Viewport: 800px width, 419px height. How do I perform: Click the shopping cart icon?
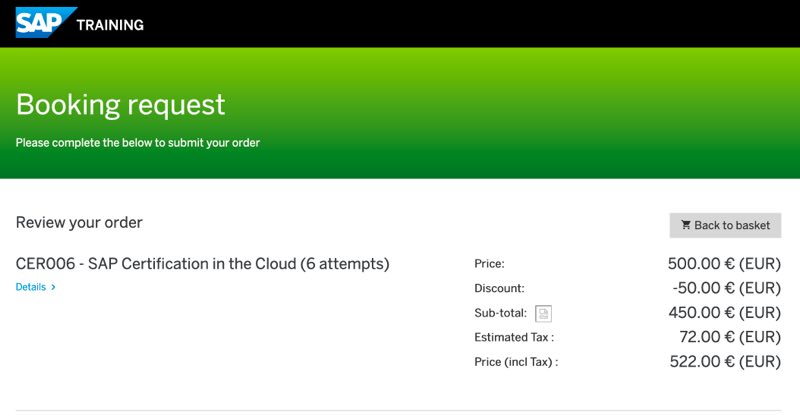tap(686, 225)
